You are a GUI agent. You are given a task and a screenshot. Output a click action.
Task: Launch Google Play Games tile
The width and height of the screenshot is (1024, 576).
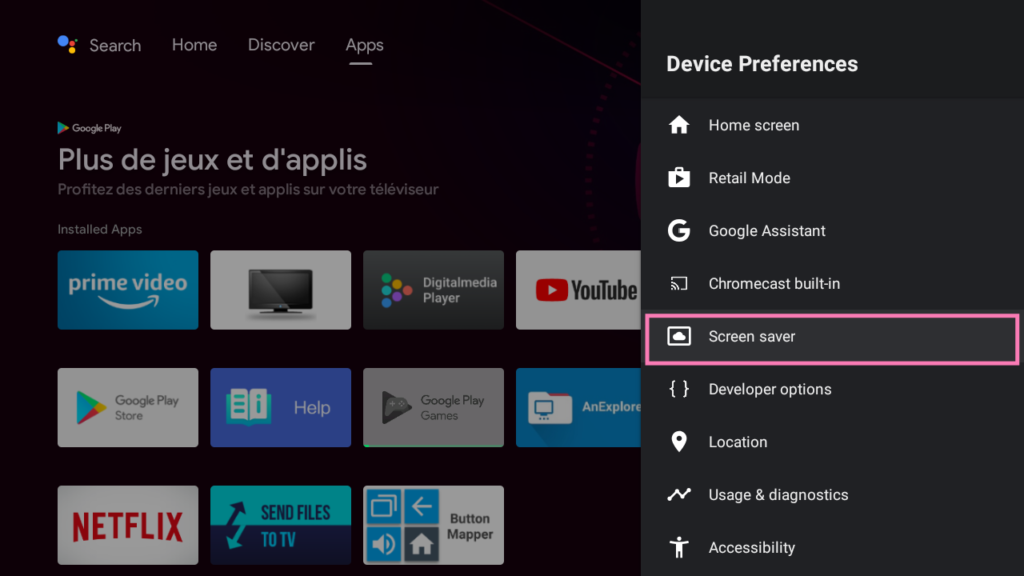coord(434,408)
